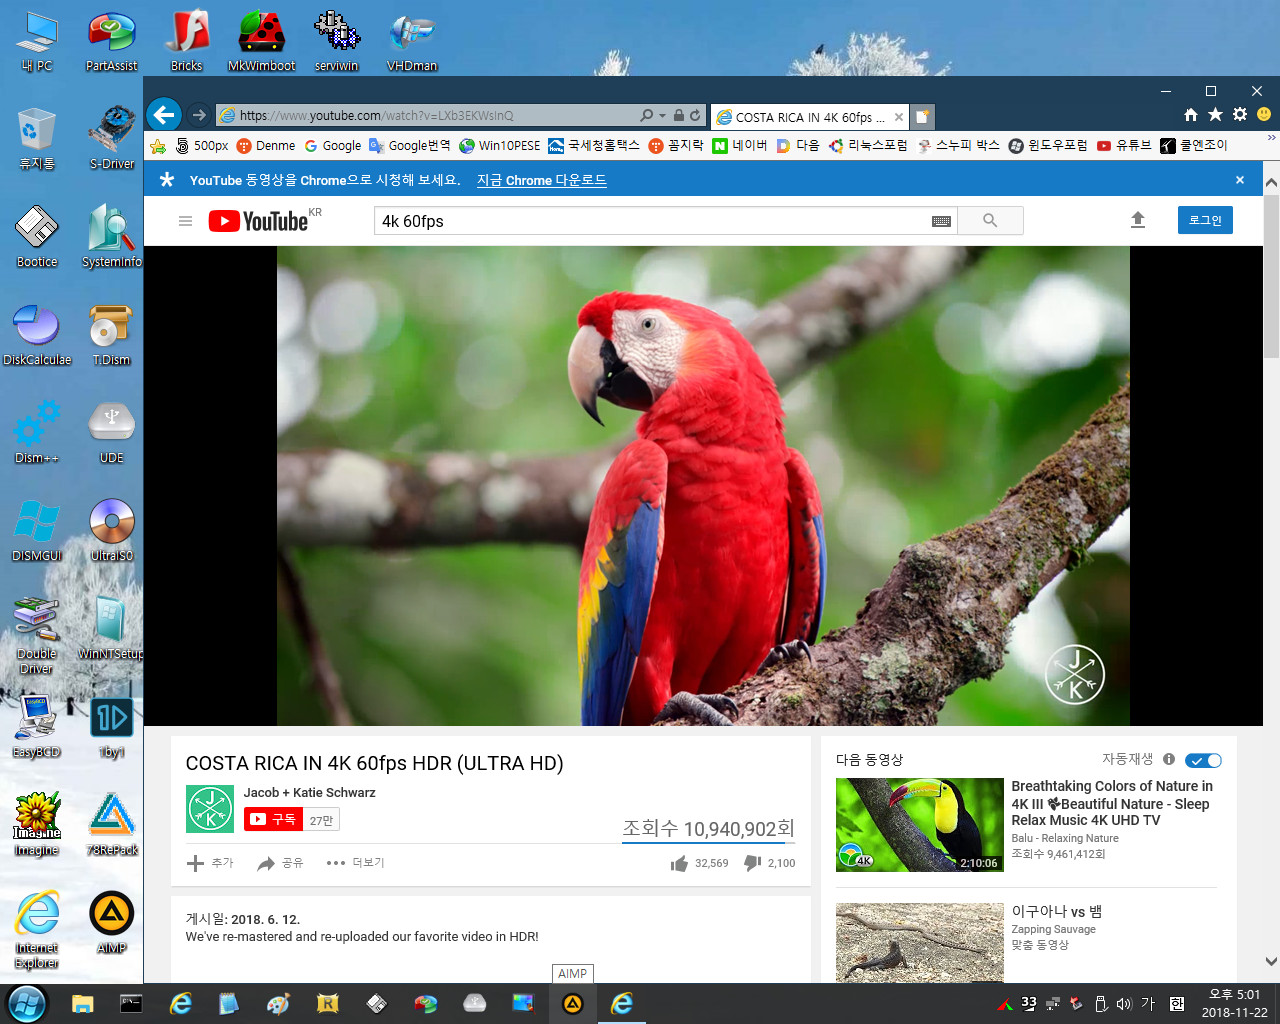The height and width of the screenshot is (1024, 1280).
Task: Open YouTube hamburger guide menu
Action: [185, 221]
